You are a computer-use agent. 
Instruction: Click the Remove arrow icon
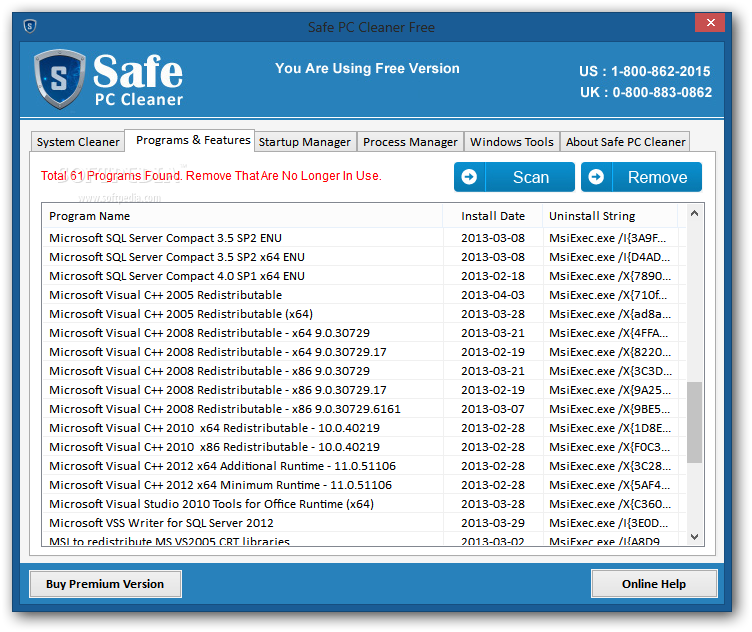[x=596, y=177]
